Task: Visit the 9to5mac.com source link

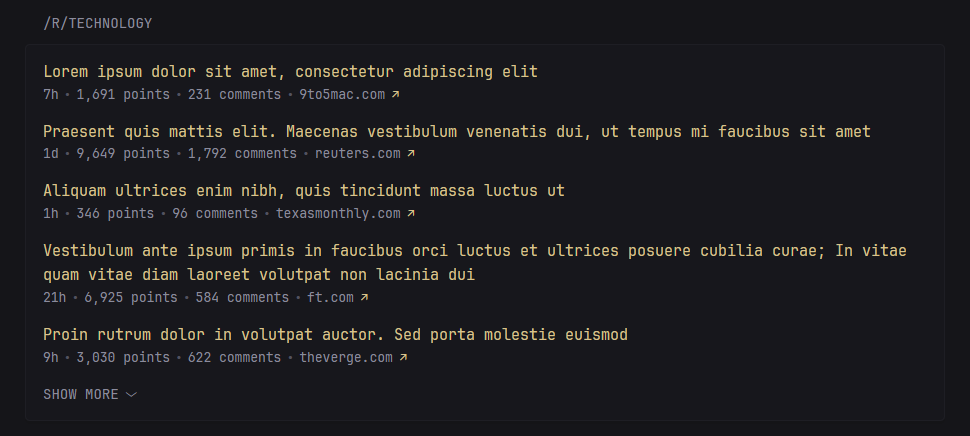Action: pyautogui.click(x=342, y=95)
